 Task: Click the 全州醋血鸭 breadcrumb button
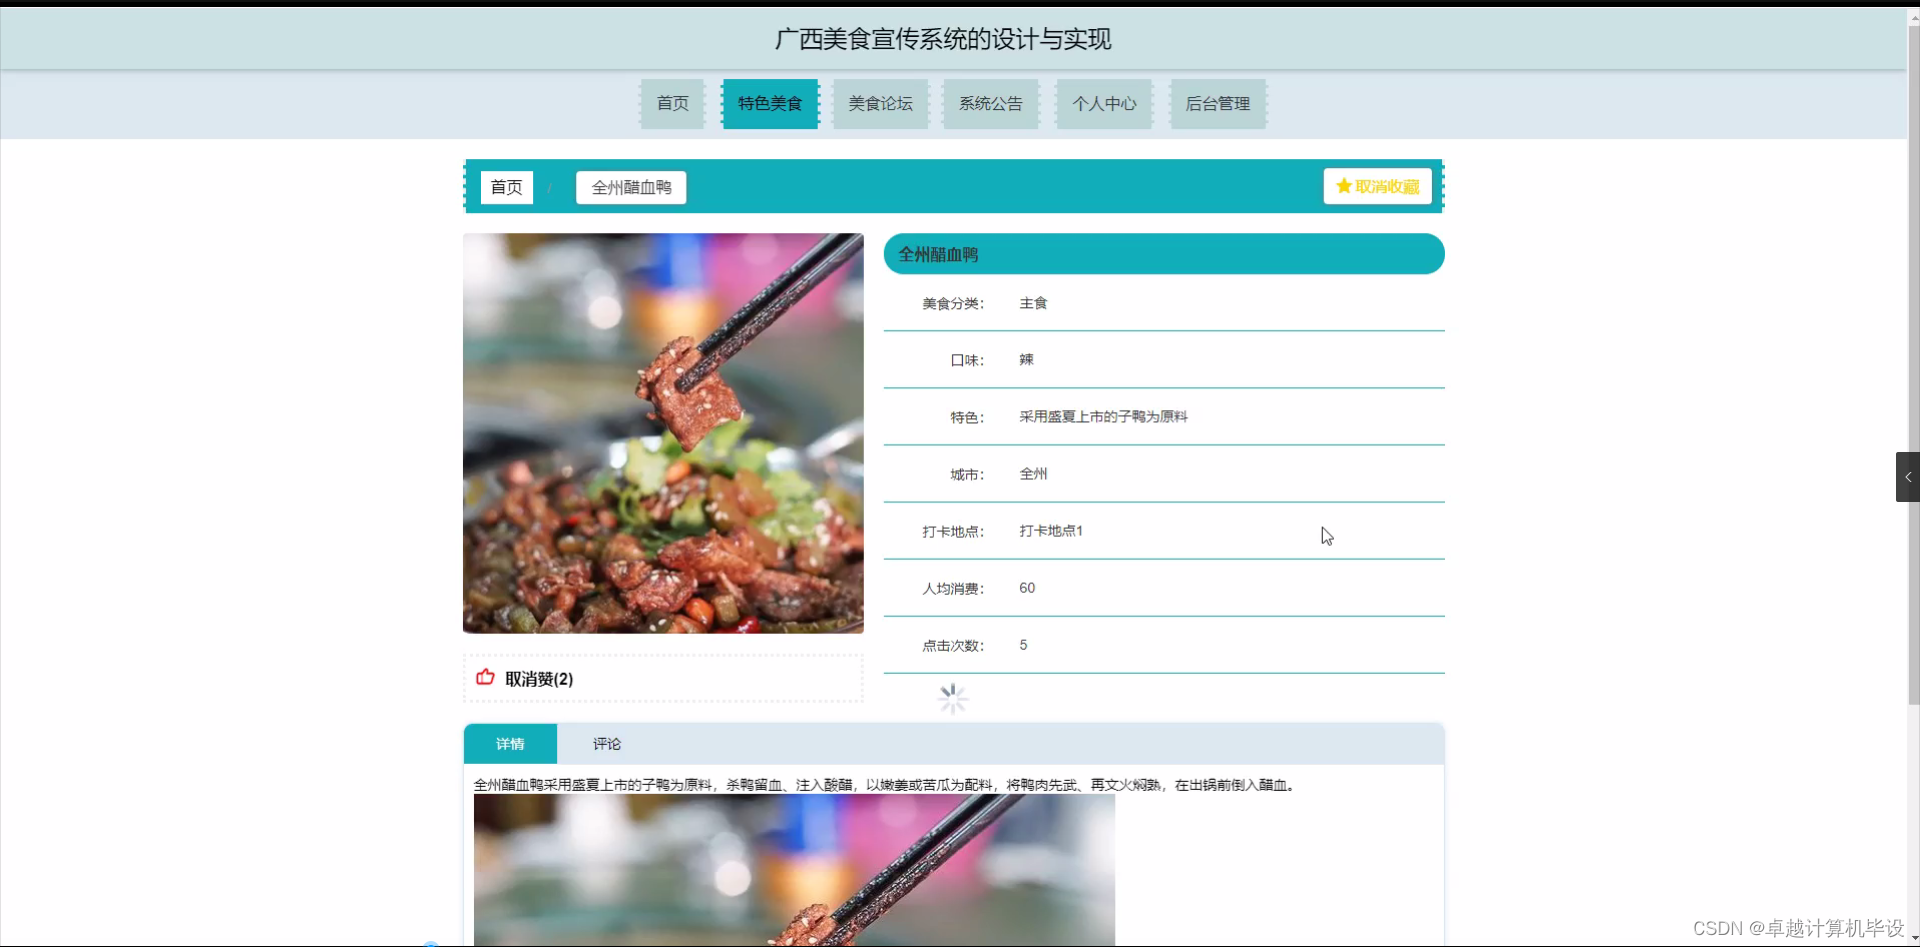click(x=629, y=187)
